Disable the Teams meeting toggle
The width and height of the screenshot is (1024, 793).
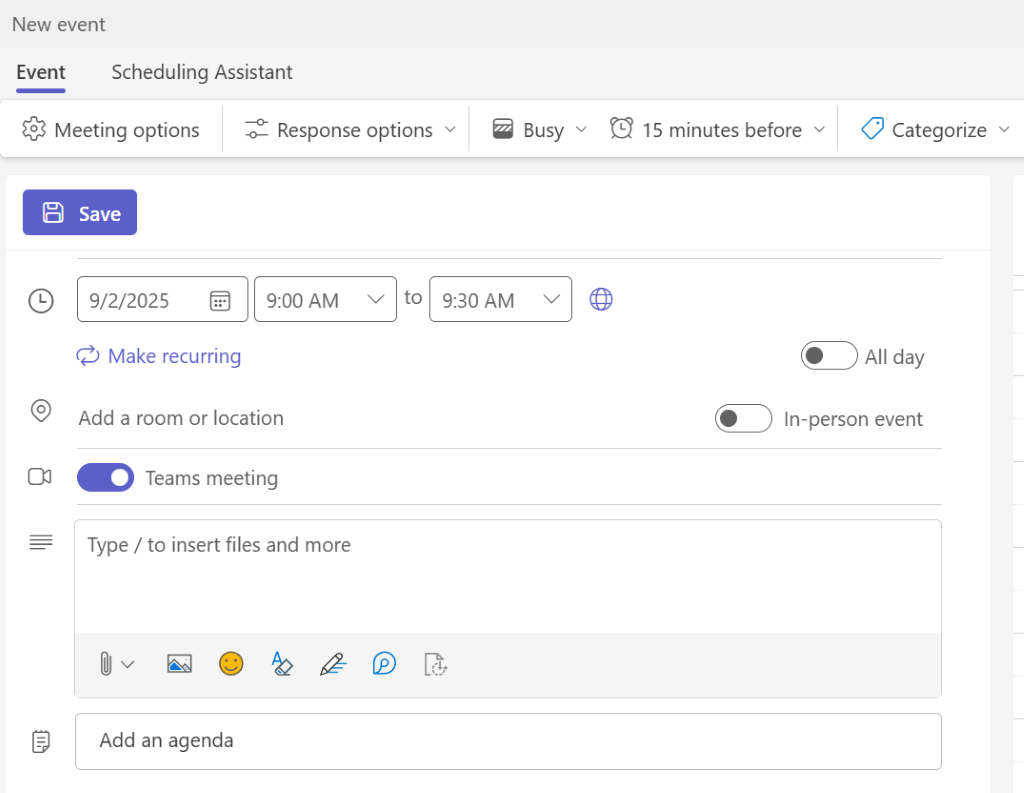105,477
